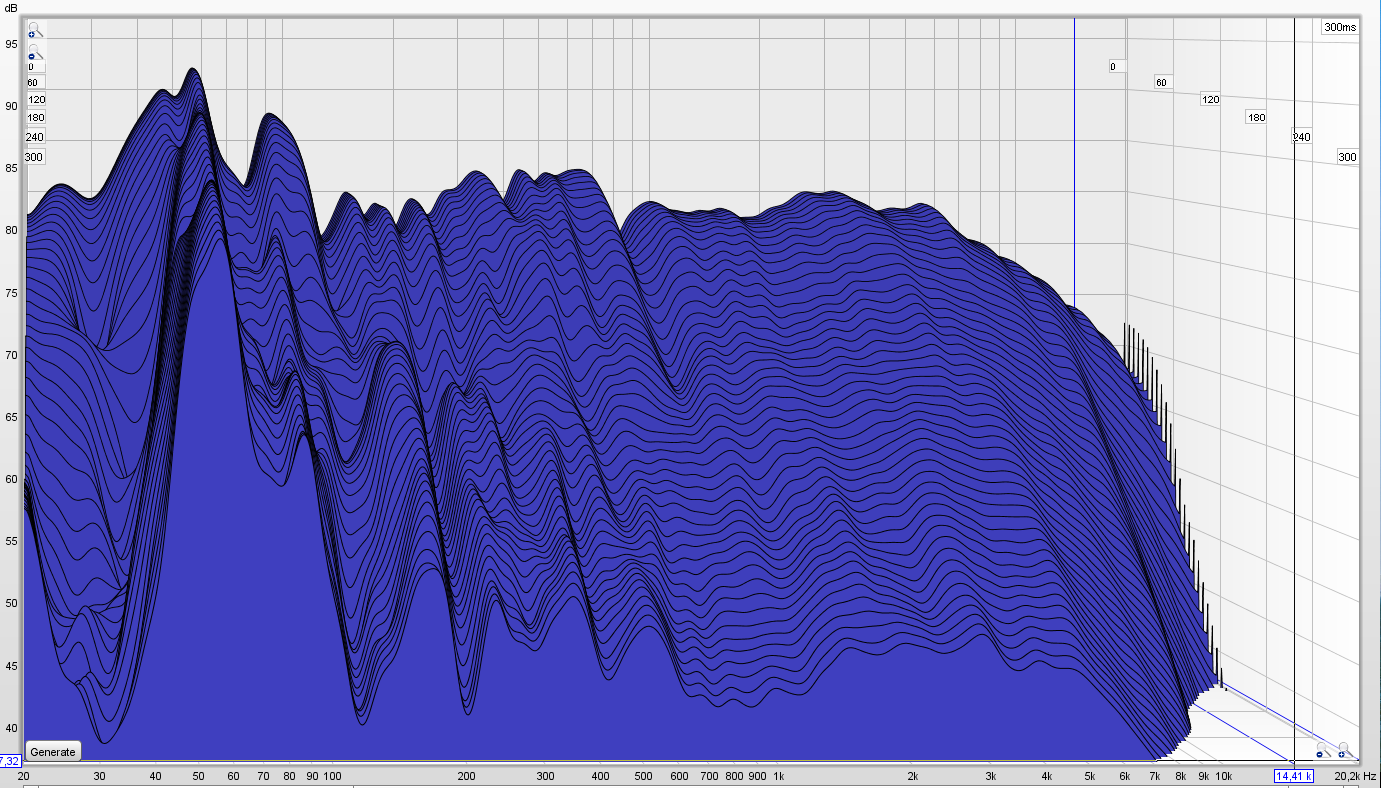
Task: Click the 300ms time range label
Action: (x=1340, y=27)
